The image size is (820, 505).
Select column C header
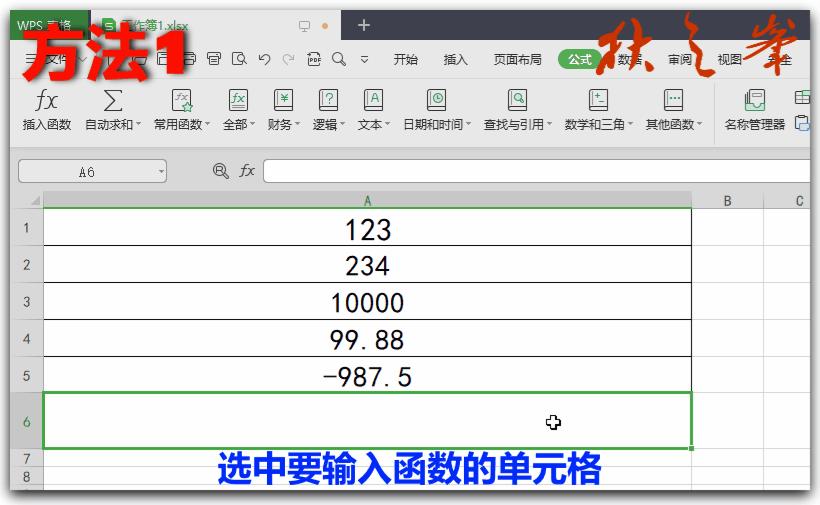[x=787, y=201]
